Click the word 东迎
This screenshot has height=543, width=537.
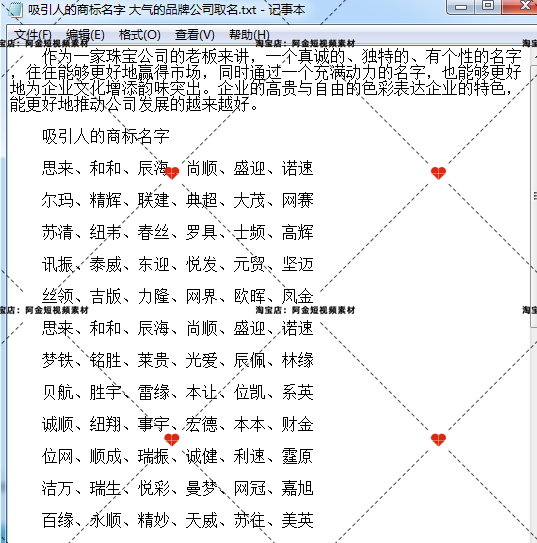point(153,264)
